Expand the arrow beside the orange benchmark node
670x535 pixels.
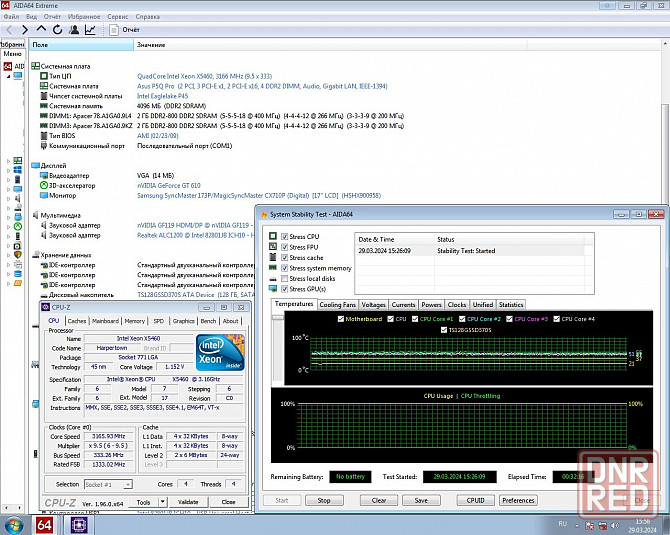pos(8,283)
